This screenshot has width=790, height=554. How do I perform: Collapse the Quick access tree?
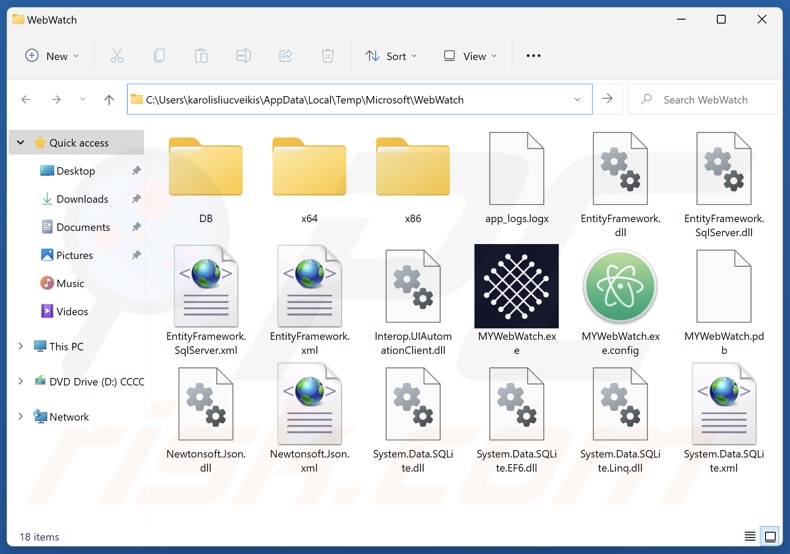point(21,143)
